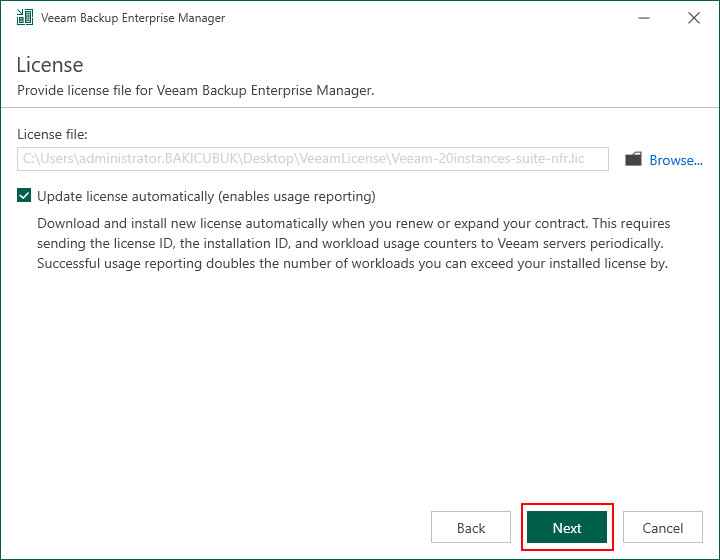Click the 'sending the license ID' description line

coord(350,243)
